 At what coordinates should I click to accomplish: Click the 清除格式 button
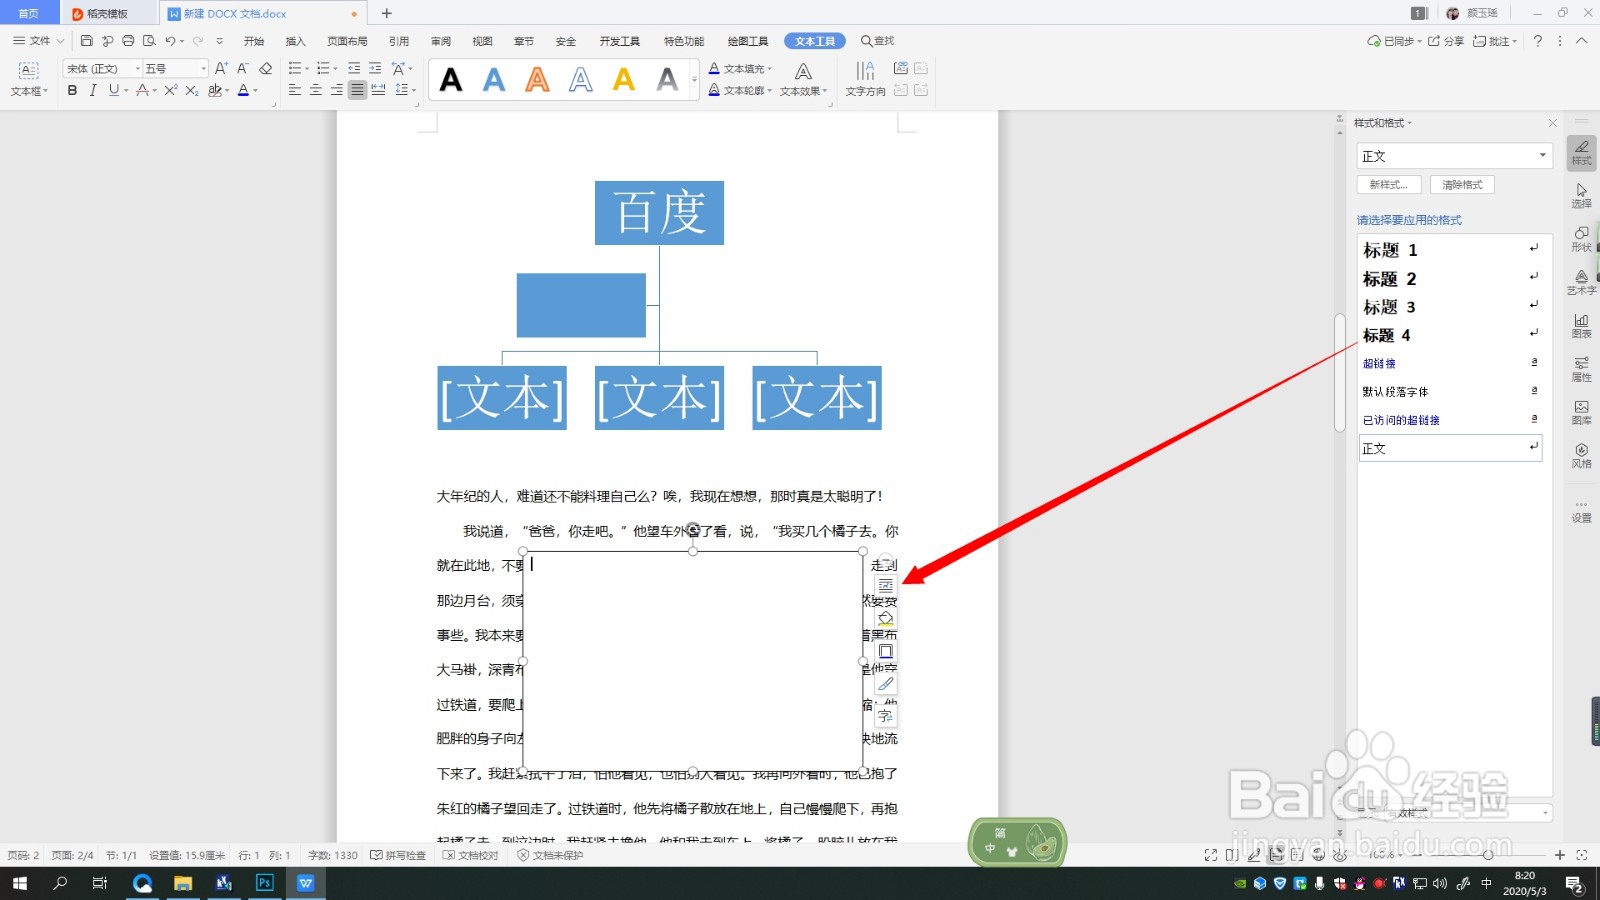click(x=1462, y=185)
